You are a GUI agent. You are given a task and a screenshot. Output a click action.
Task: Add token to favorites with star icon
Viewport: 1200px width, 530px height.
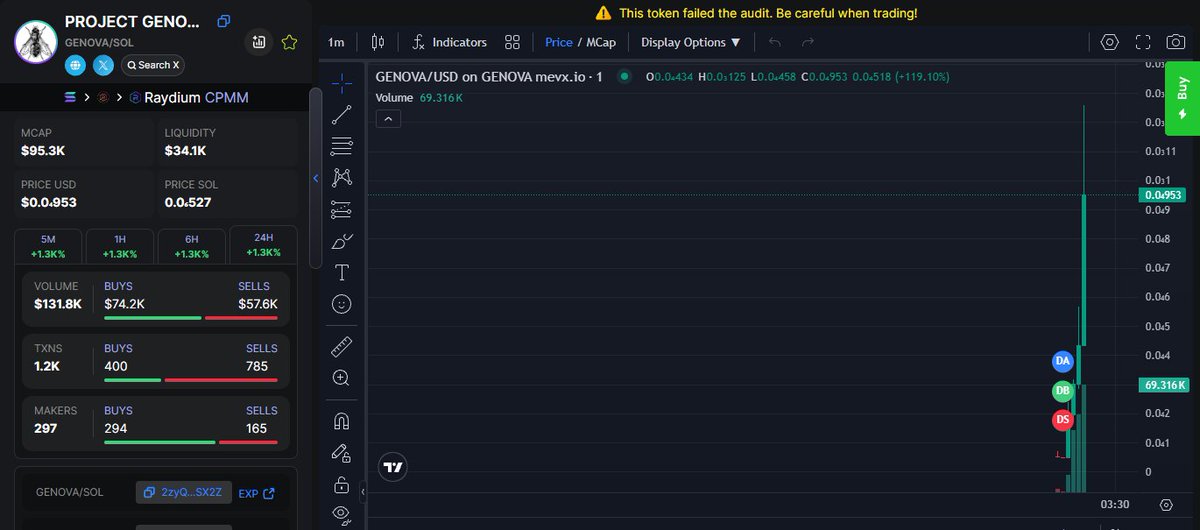pos(289,42)
